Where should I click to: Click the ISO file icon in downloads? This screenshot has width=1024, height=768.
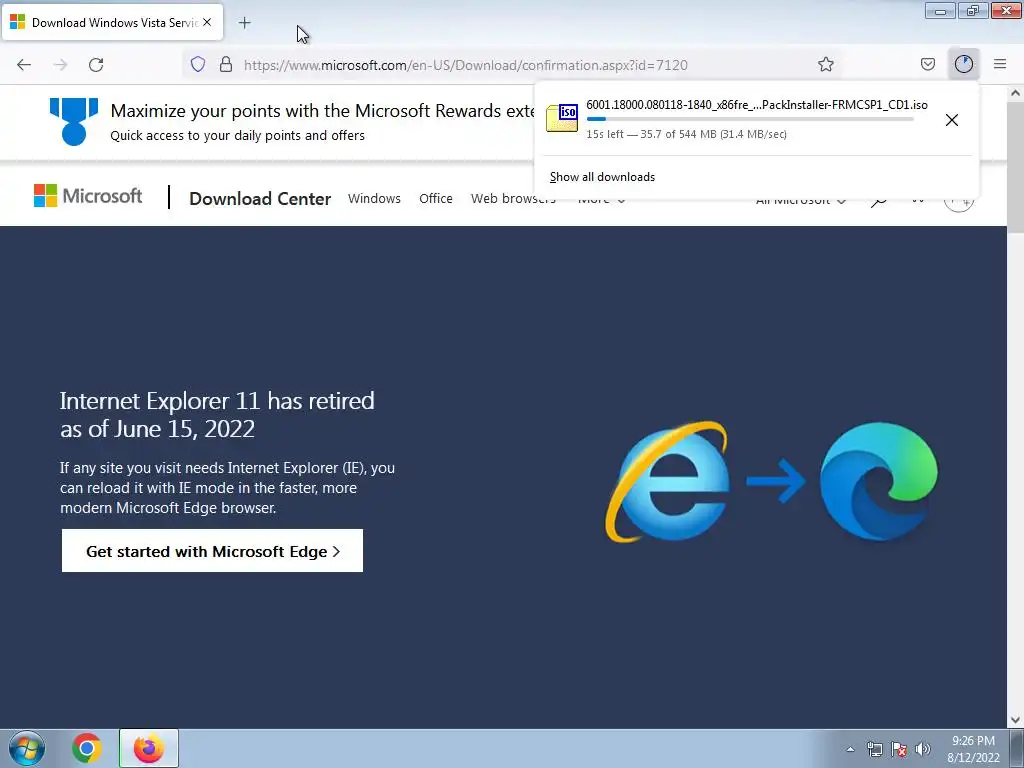tap(562, 118)
